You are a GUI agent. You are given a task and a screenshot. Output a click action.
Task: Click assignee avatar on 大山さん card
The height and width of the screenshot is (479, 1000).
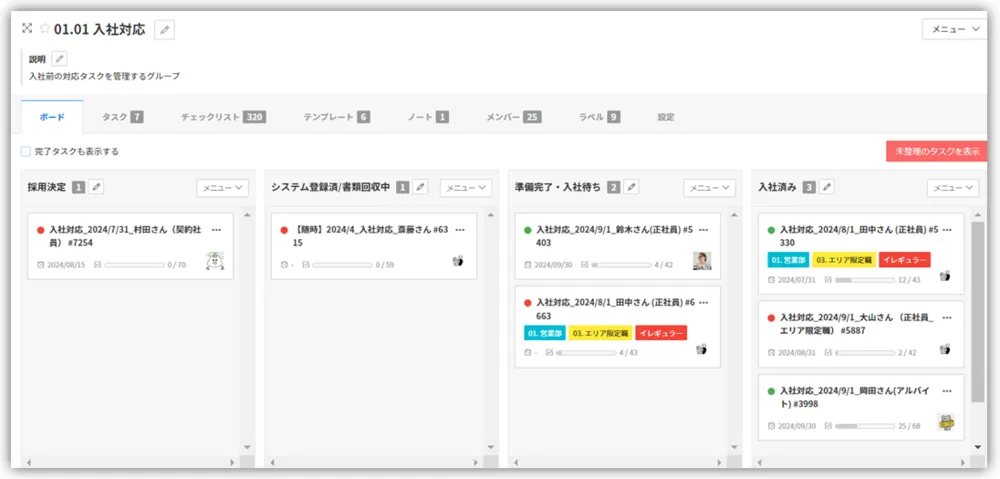click(945, 349)
